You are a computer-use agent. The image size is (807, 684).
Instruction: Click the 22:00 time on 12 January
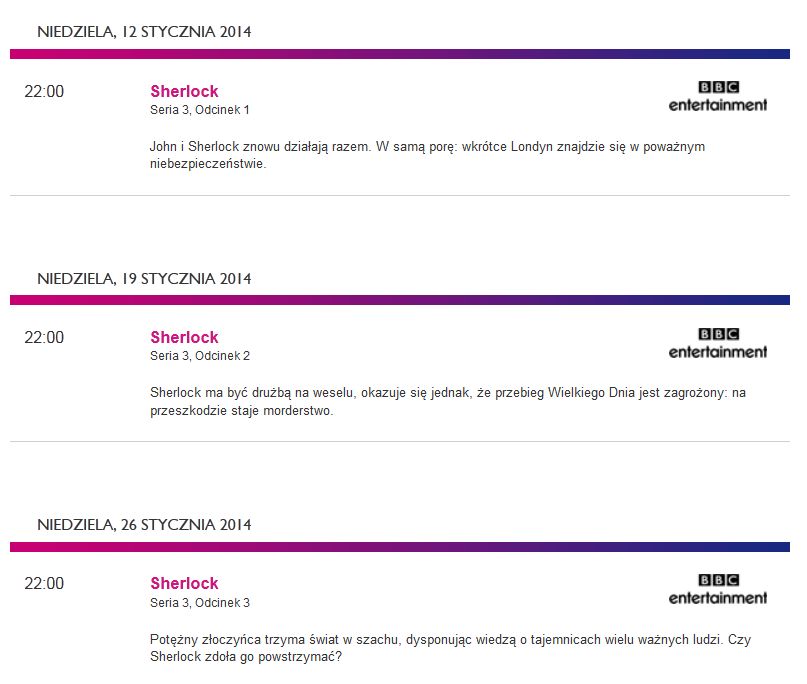click(44, 92)
